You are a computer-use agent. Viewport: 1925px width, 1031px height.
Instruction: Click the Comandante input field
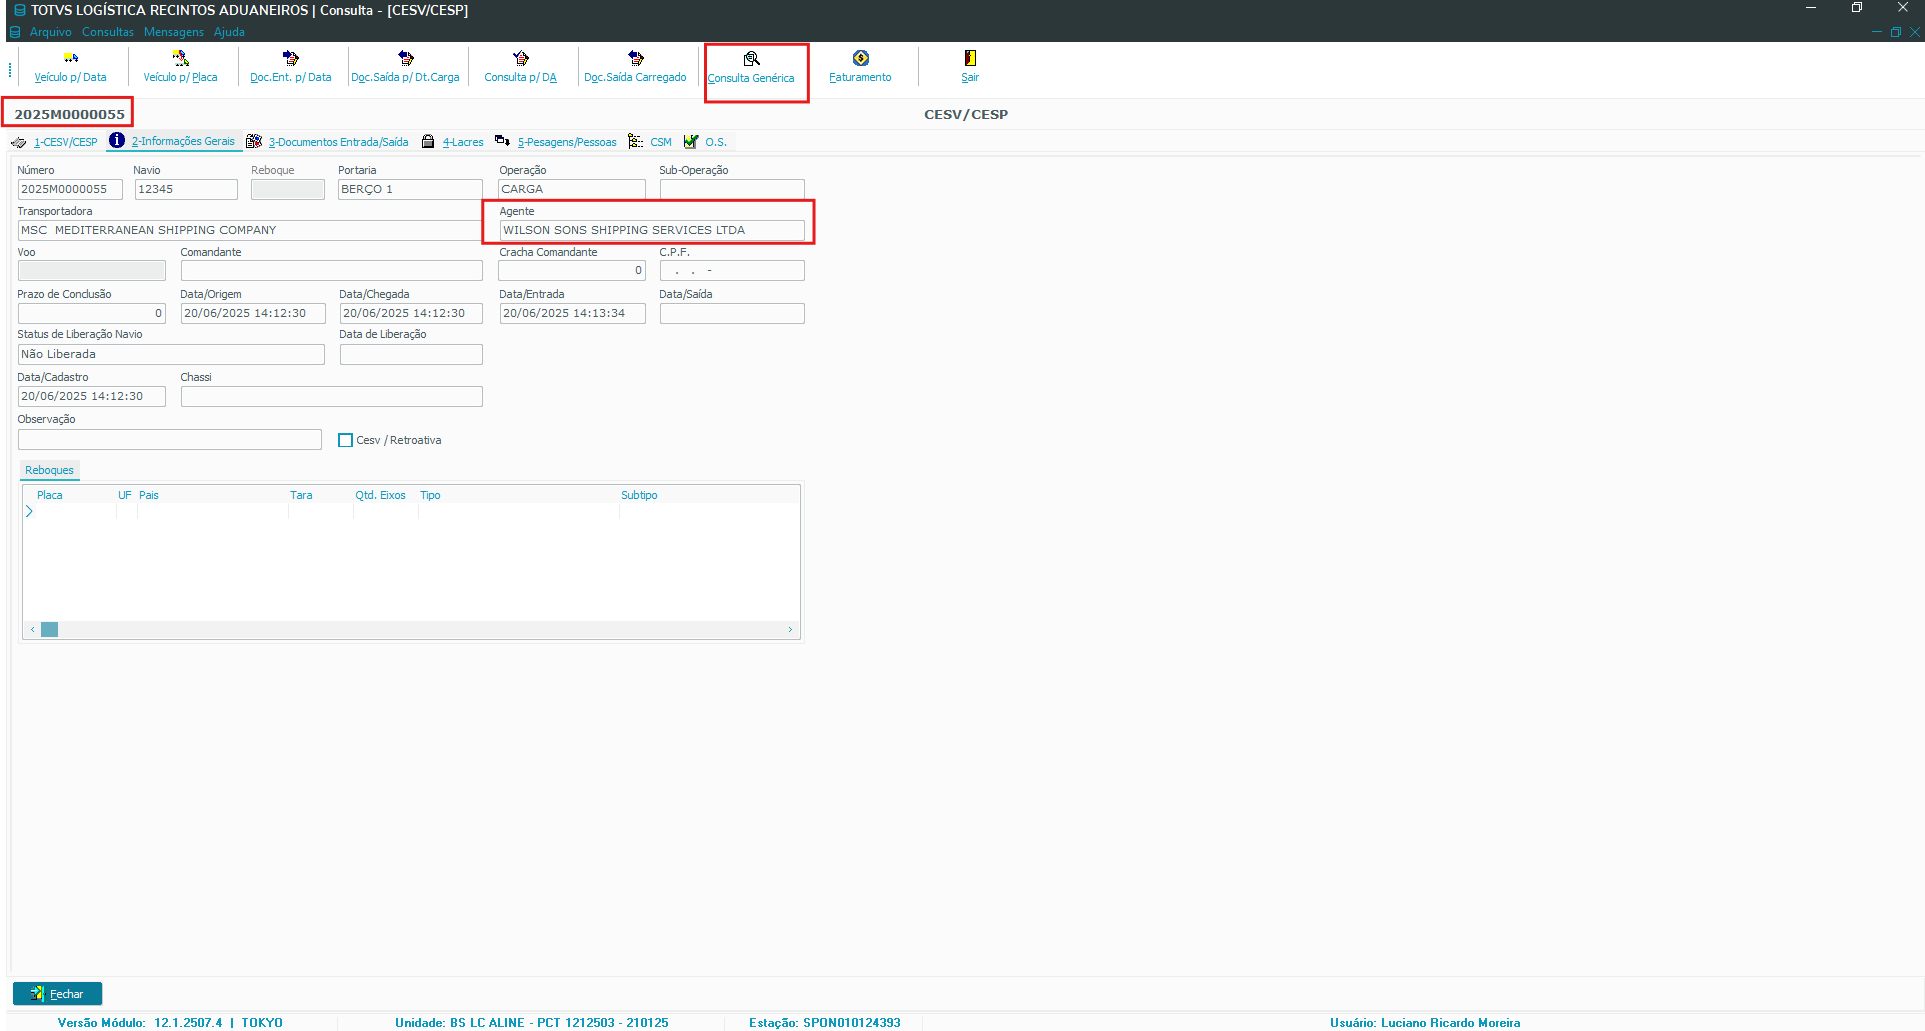(332, 270)
